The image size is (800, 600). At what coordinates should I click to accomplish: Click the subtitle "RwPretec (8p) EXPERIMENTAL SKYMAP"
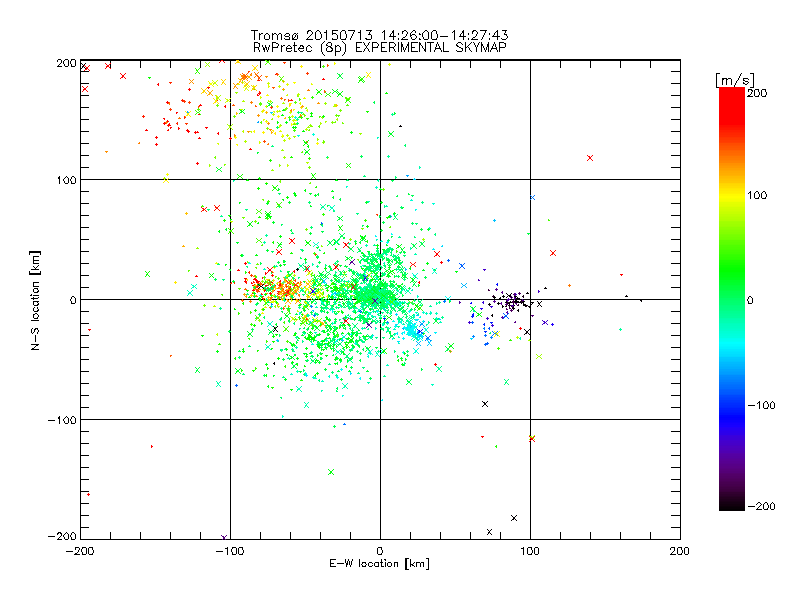pos(380,48)
